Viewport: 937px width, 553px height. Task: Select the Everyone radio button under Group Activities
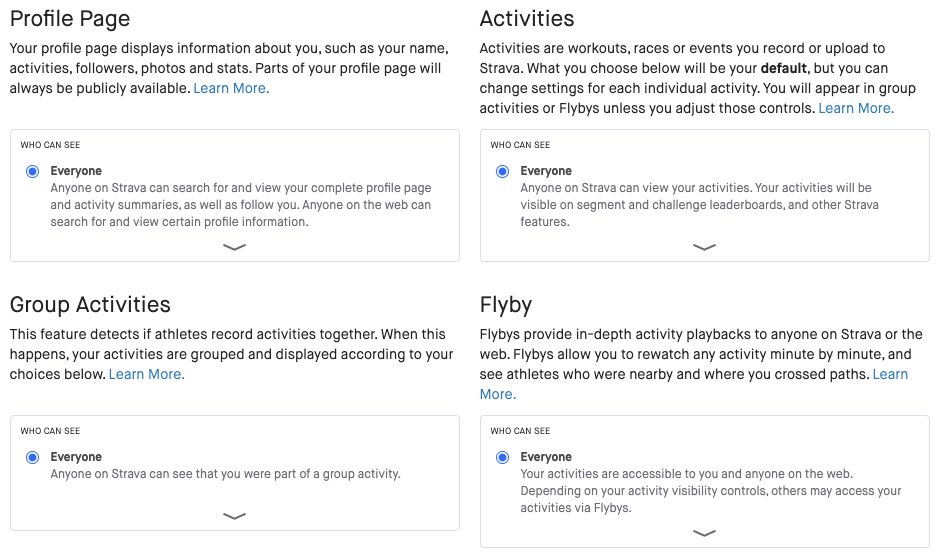point(32,458)
